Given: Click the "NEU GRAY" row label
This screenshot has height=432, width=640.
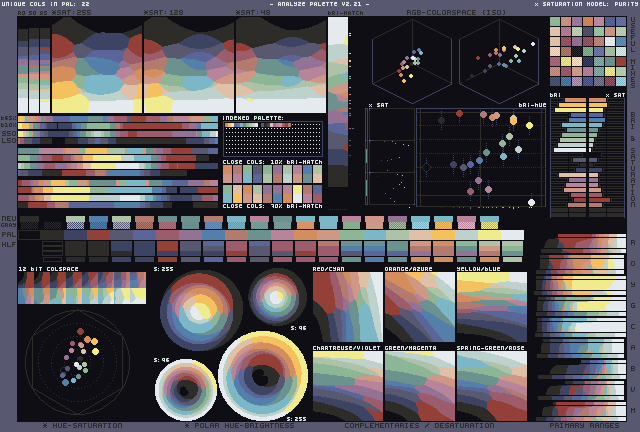Looking at the screenshot, I should pos(9,222).
